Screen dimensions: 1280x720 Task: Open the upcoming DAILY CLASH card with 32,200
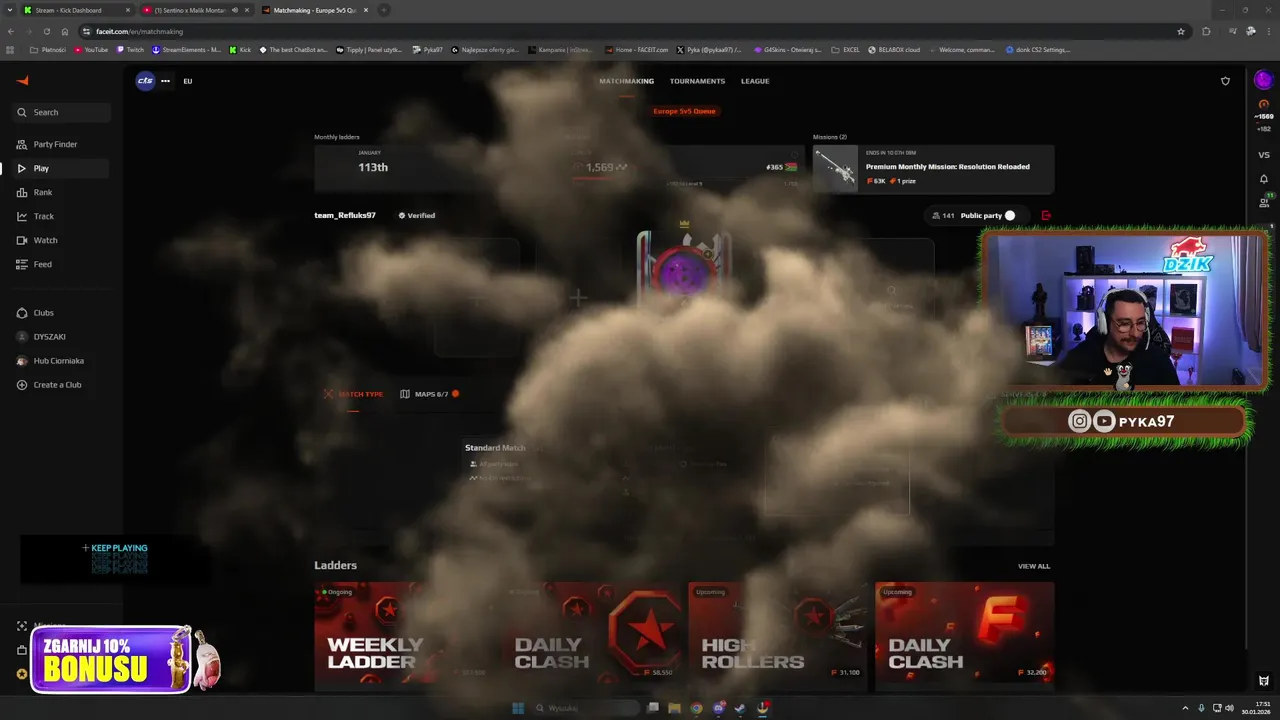pyautogui.click(x=964, y=636)
